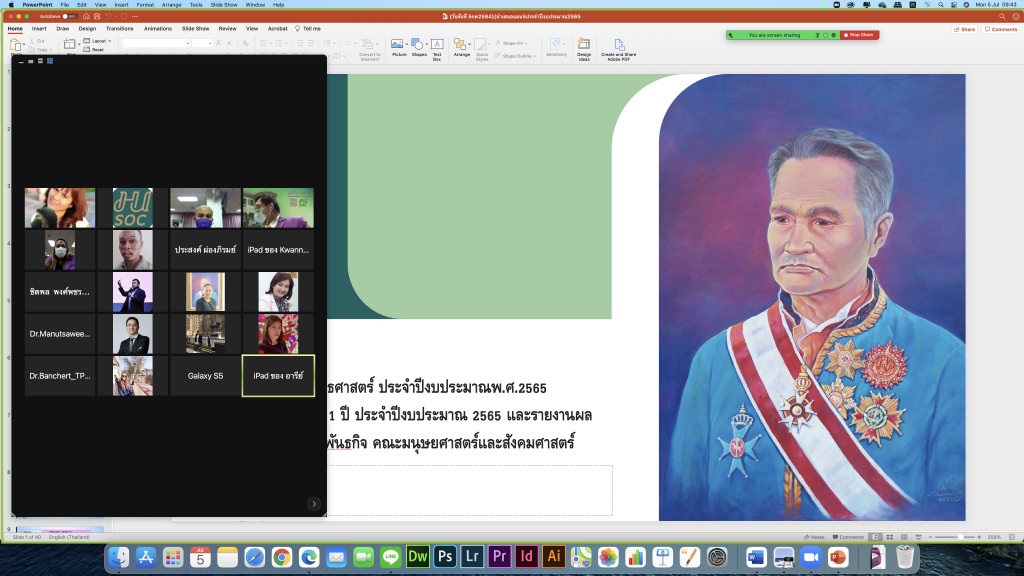Click the HU SOC logo participant tile
The image size is (1024, 576).
click(133, 208)
